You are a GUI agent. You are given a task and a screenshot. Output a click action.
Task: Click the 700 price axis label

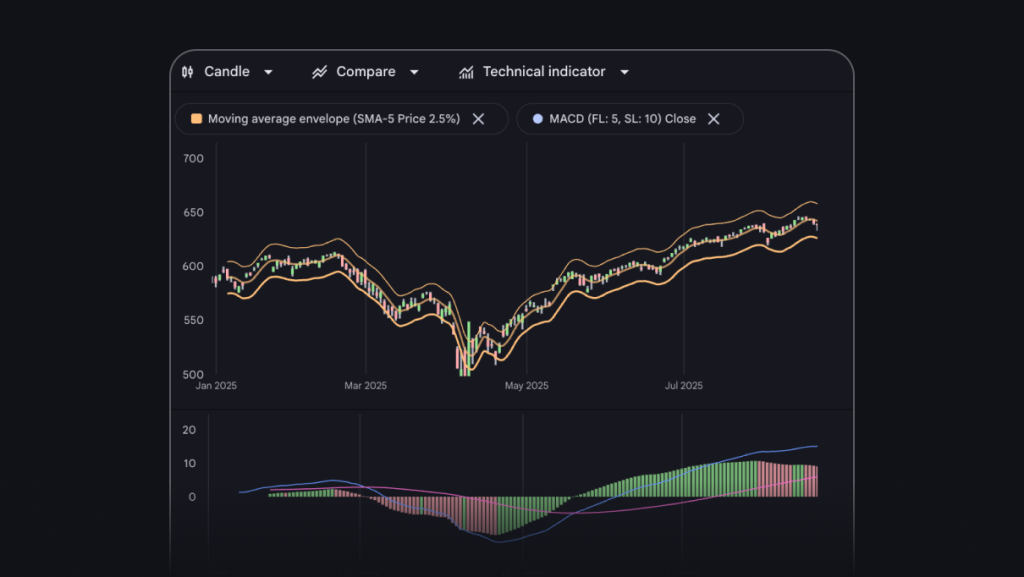[194, 159]
